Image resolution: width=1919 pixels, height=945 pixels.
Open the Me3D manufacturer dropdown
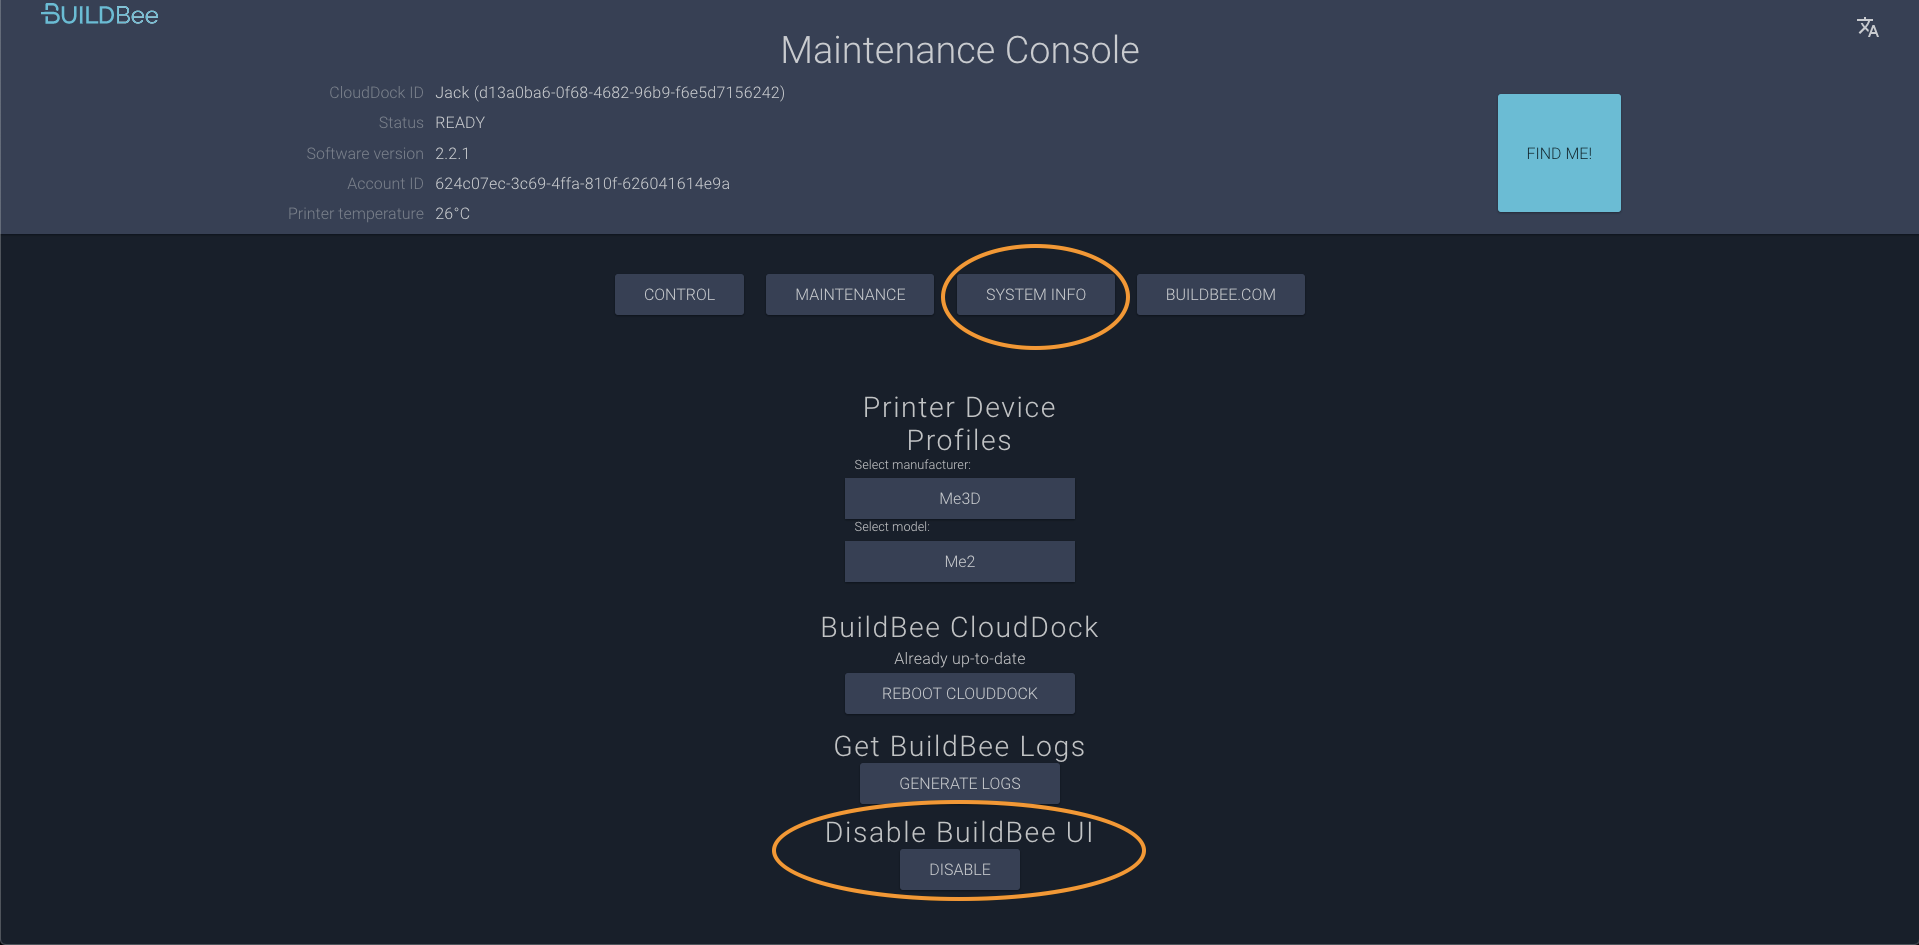(x=960, y=498)
